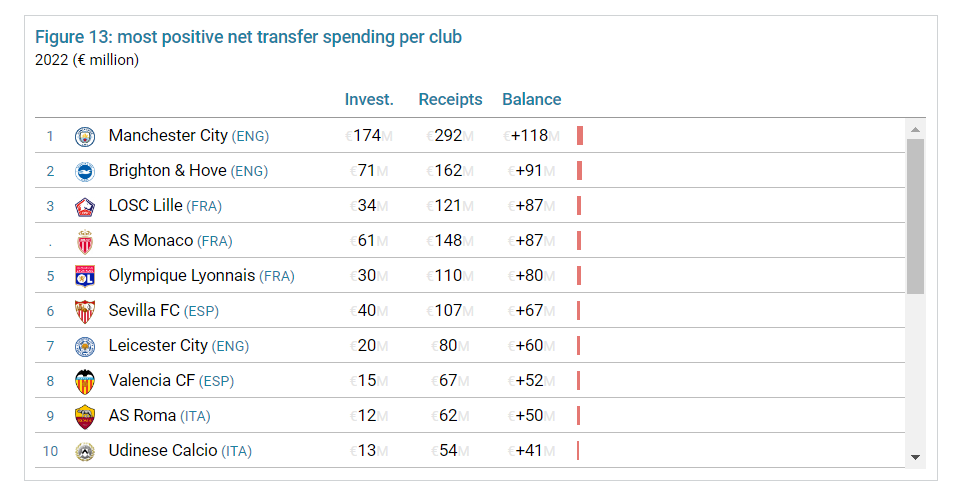Screen dimensions: 963x496
Task: Select the Manchester City club name
Action: coord(168,135)
